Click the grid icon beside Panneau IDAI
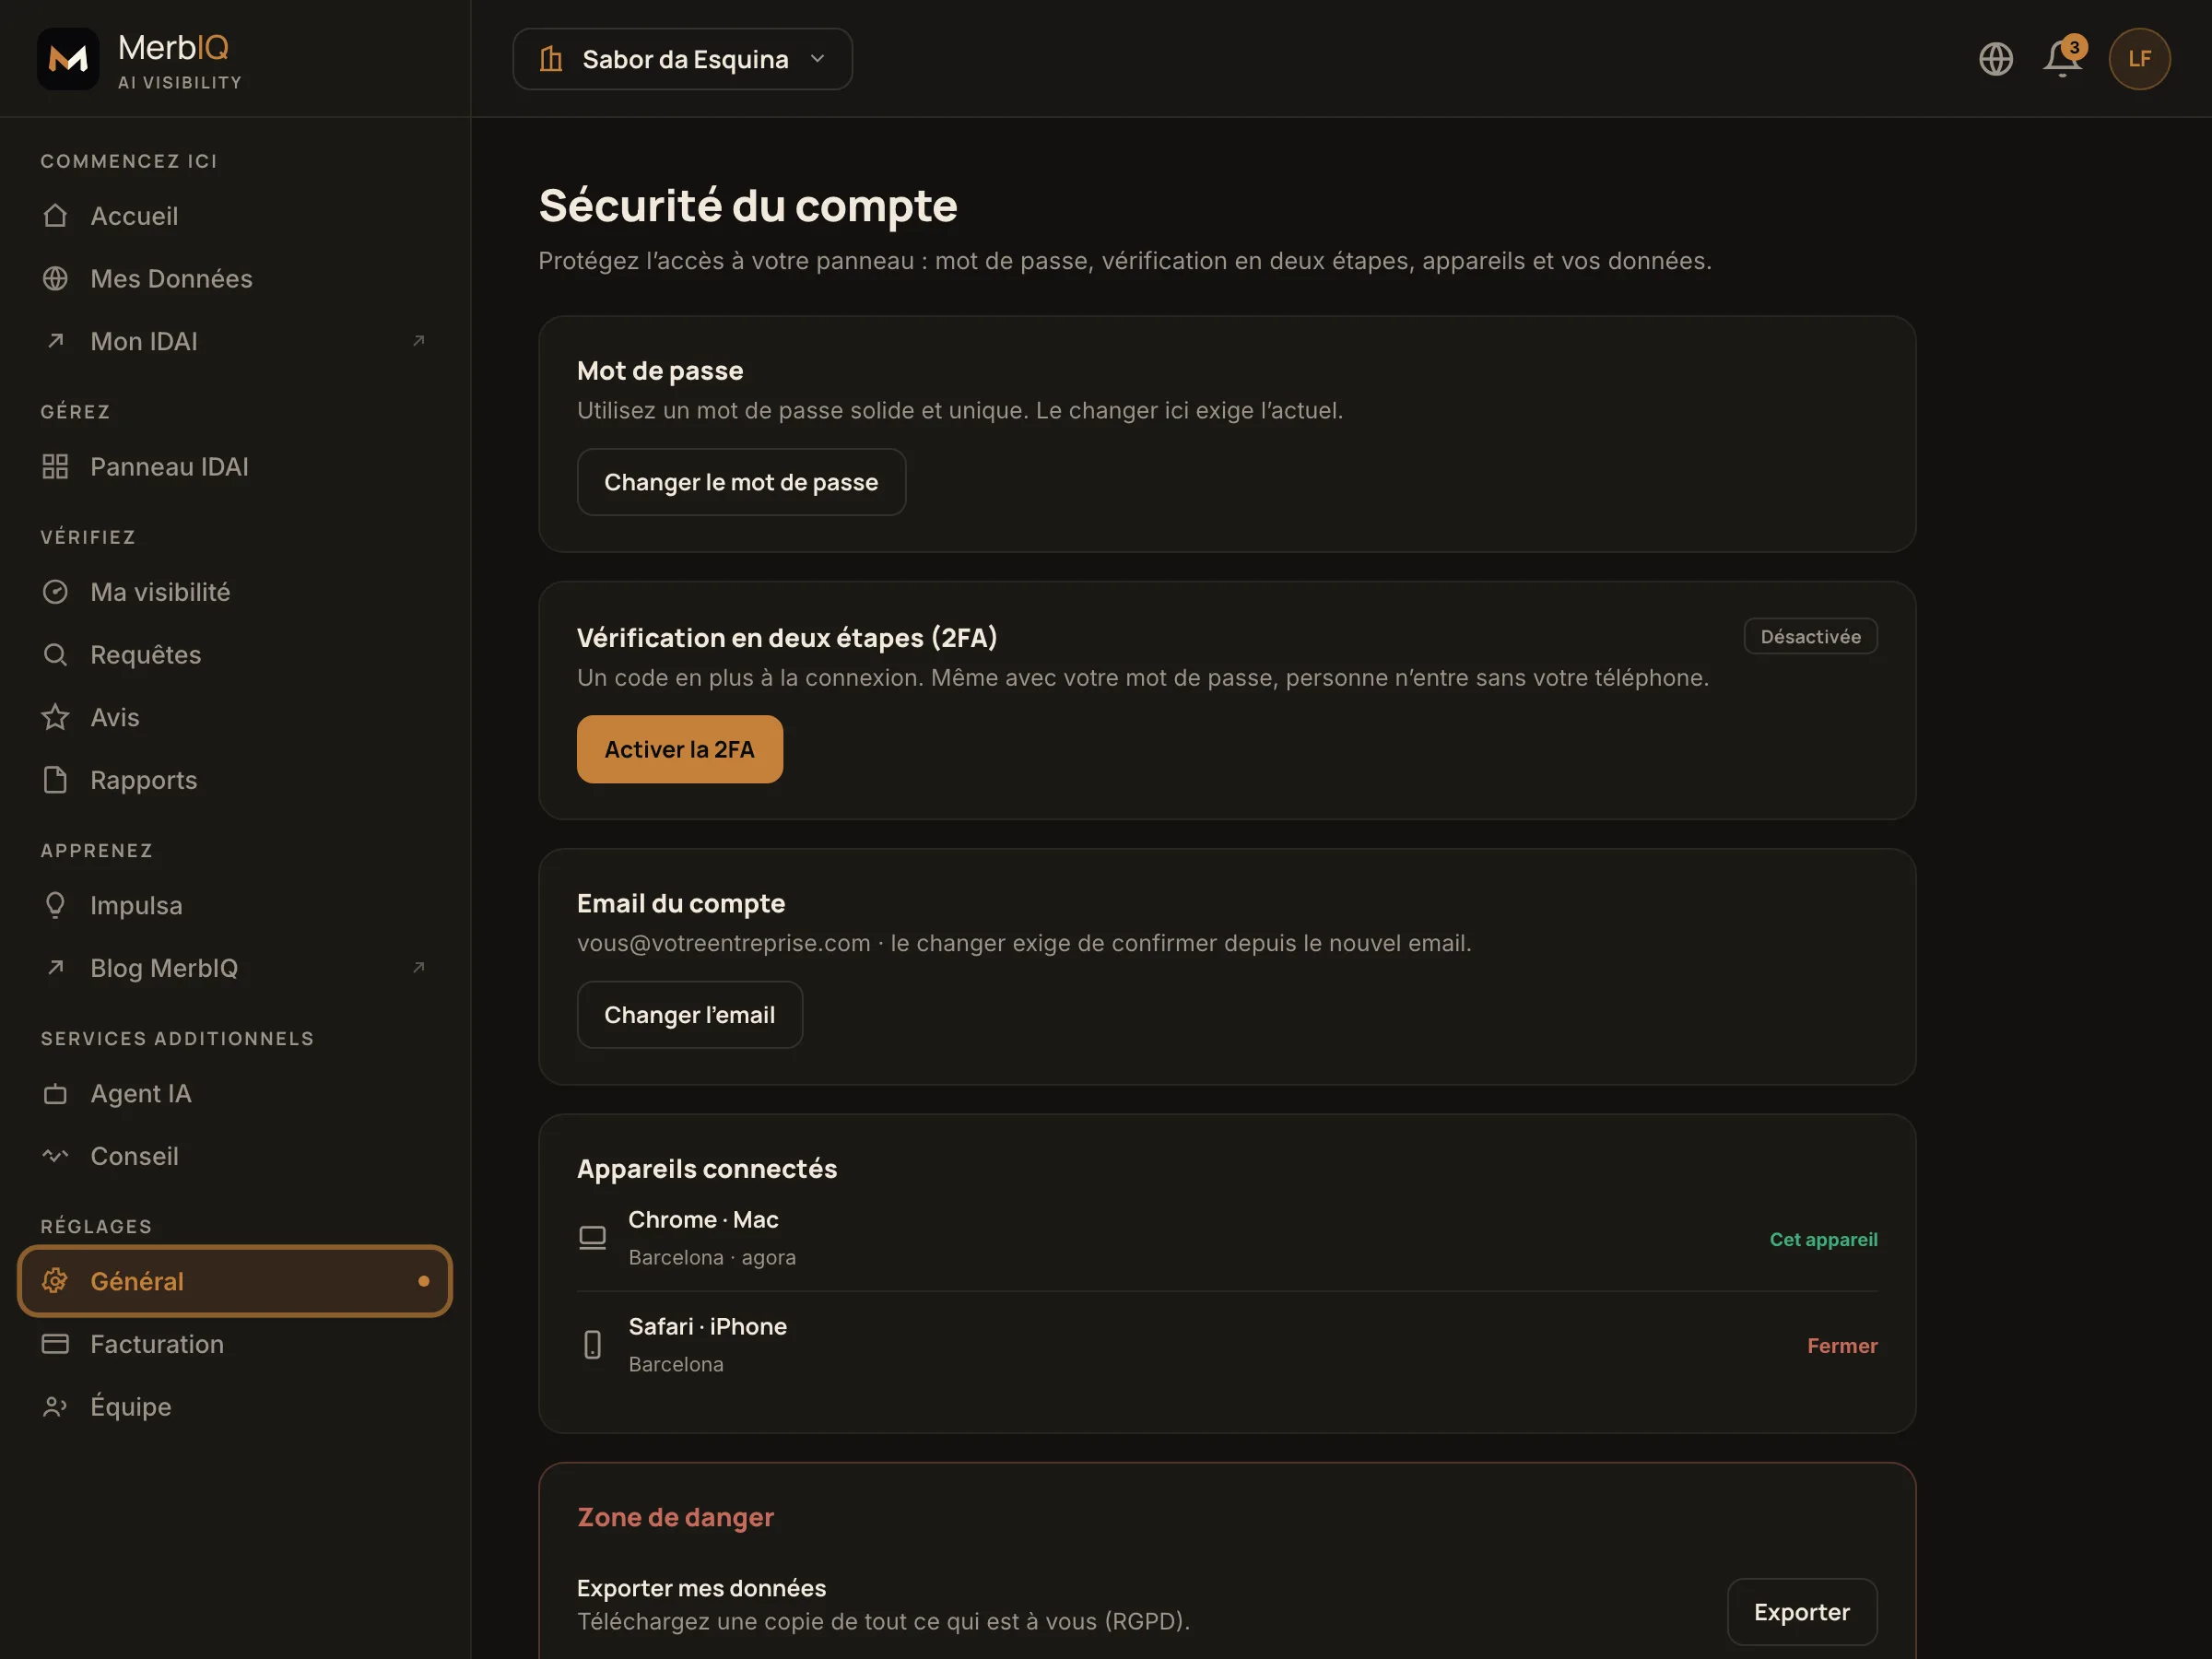The width and height of the screenshot is (2212, 1659). (x=55, y=467)
